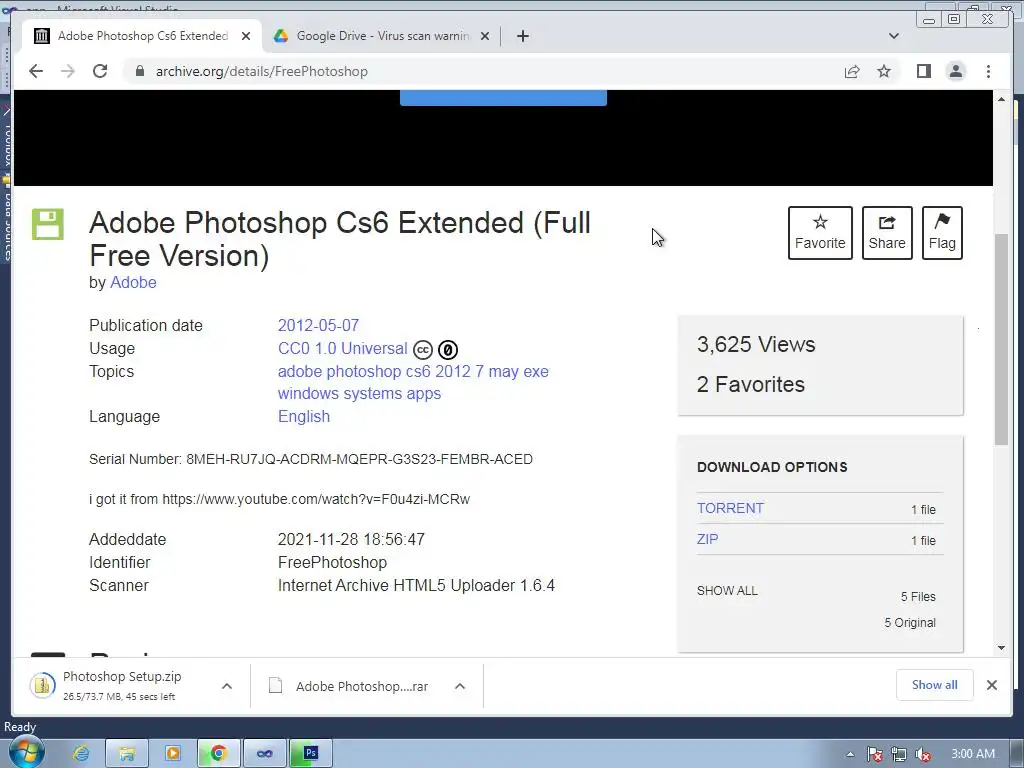
Task: Open the Photoshop Setup.zip download item
Action: point(121,685)
